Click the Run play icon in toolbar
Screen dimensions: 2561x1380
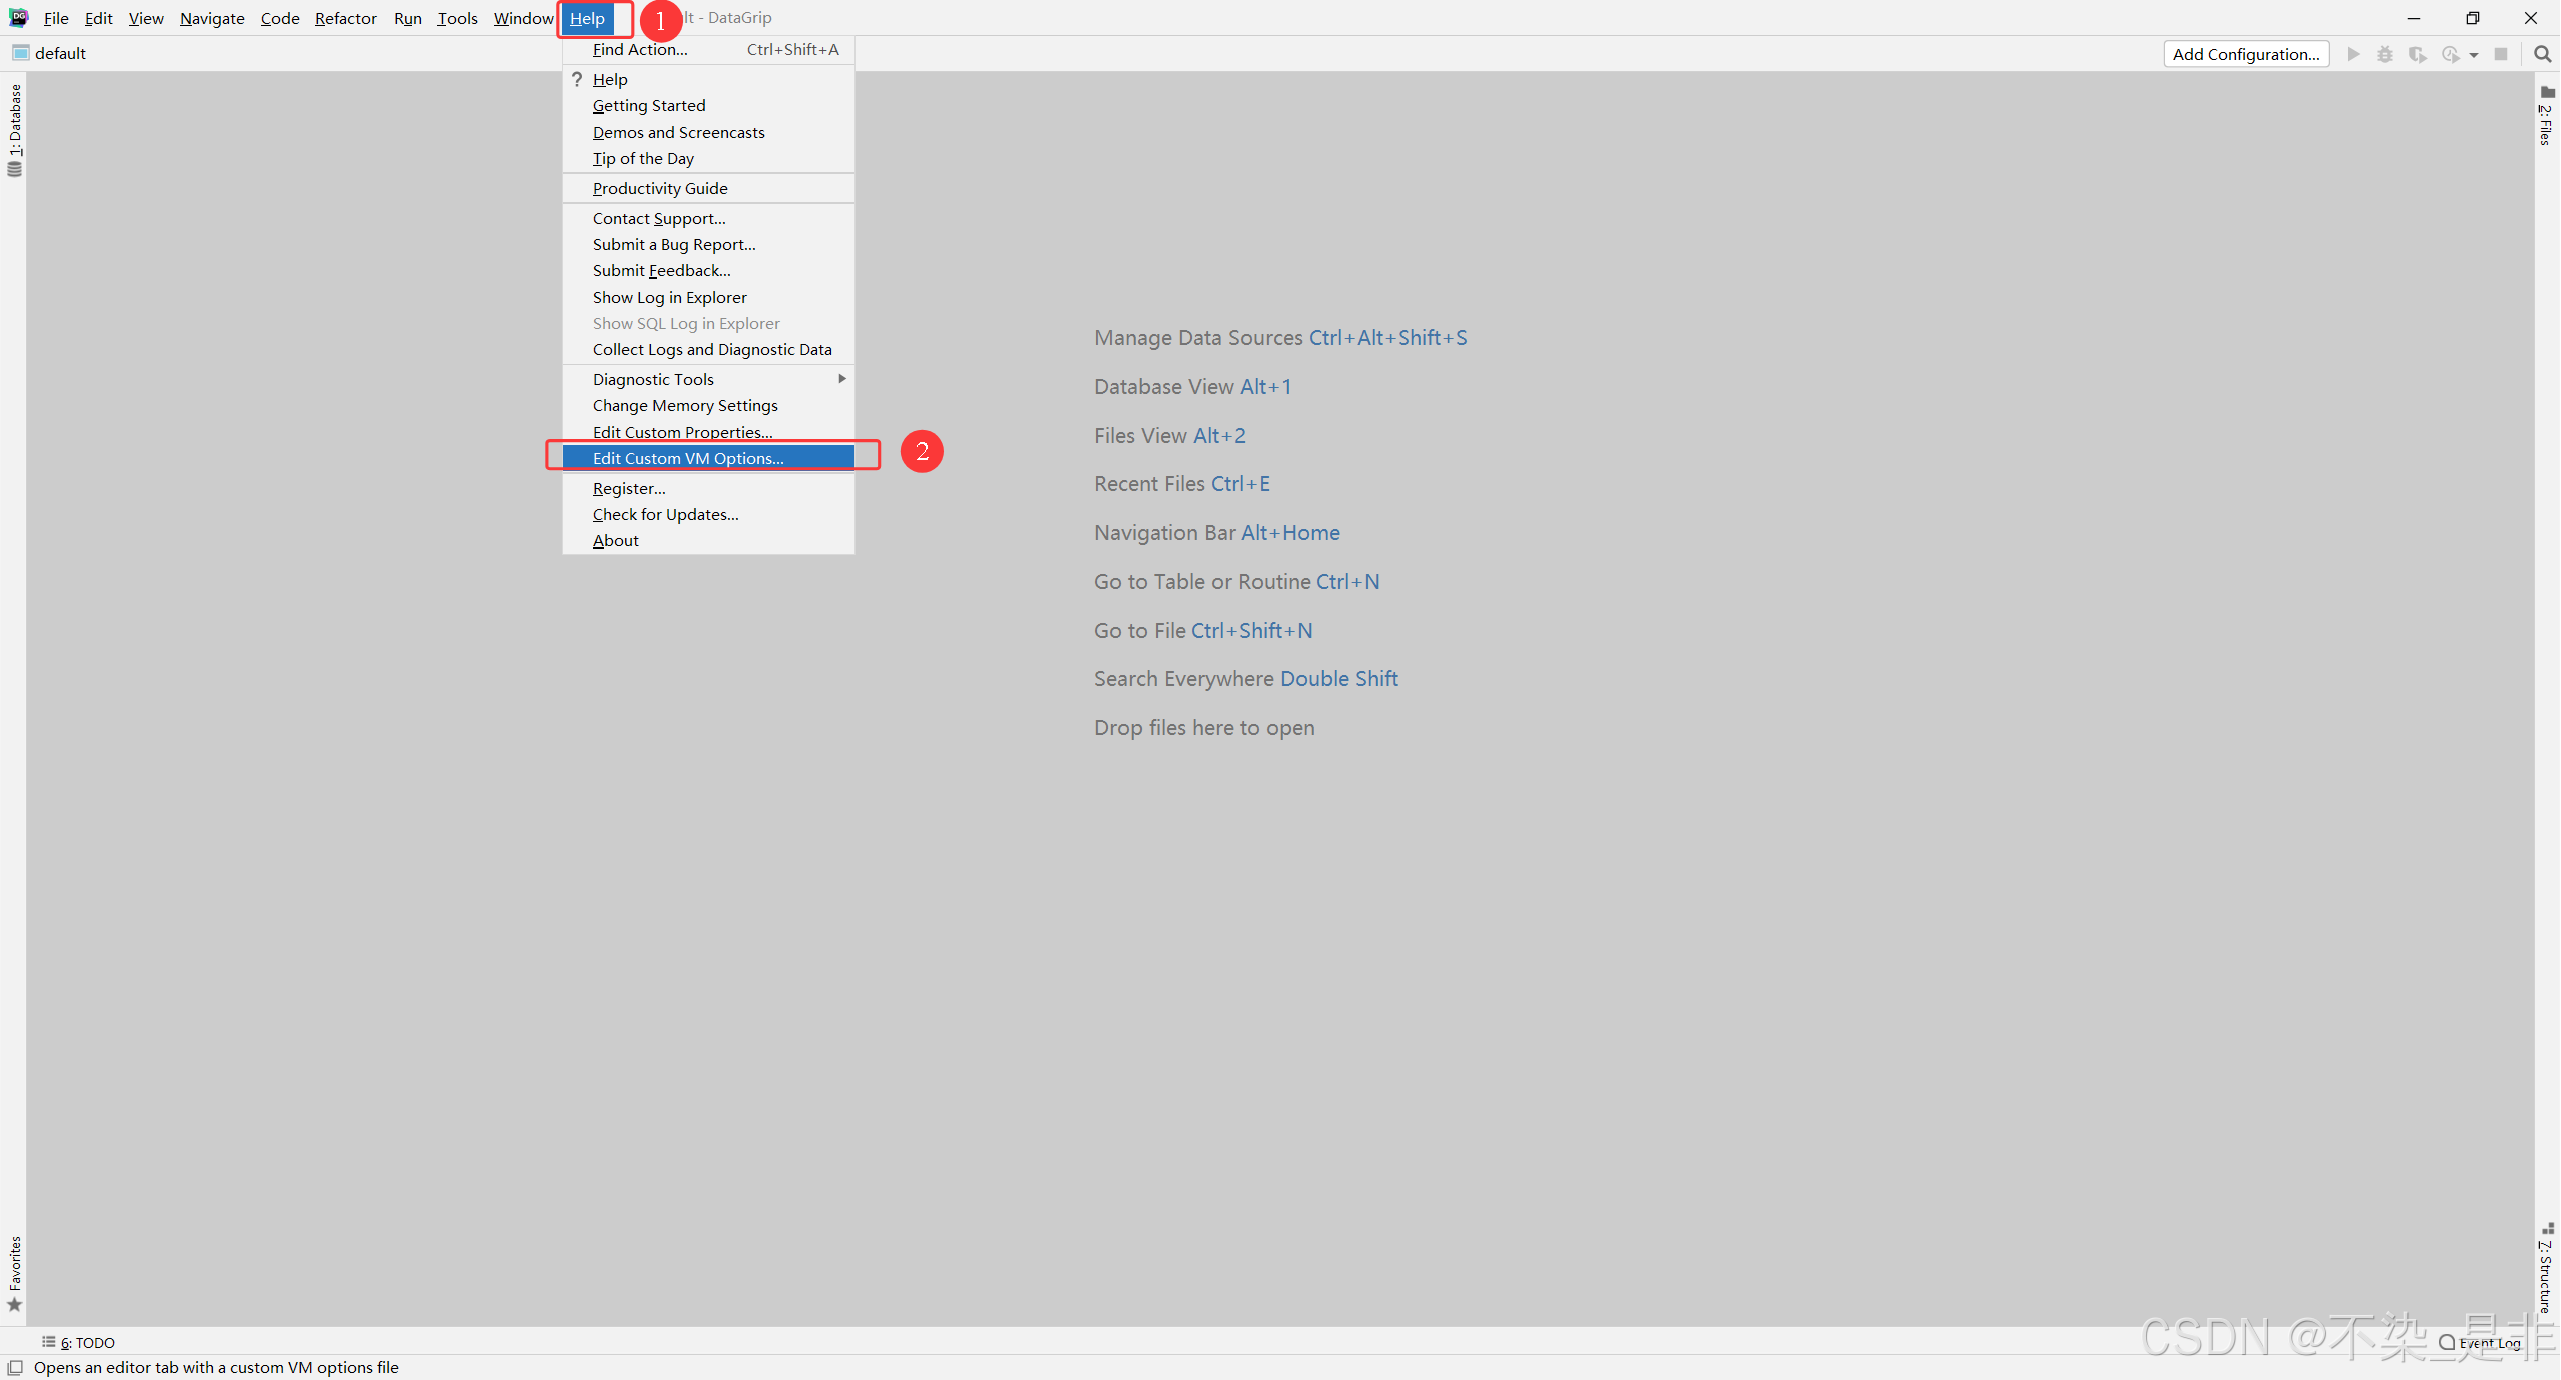point(2353,54)
